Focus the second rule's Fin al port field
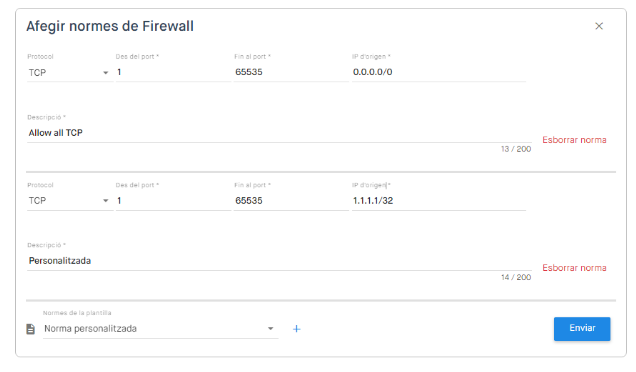 click(291, 201)
